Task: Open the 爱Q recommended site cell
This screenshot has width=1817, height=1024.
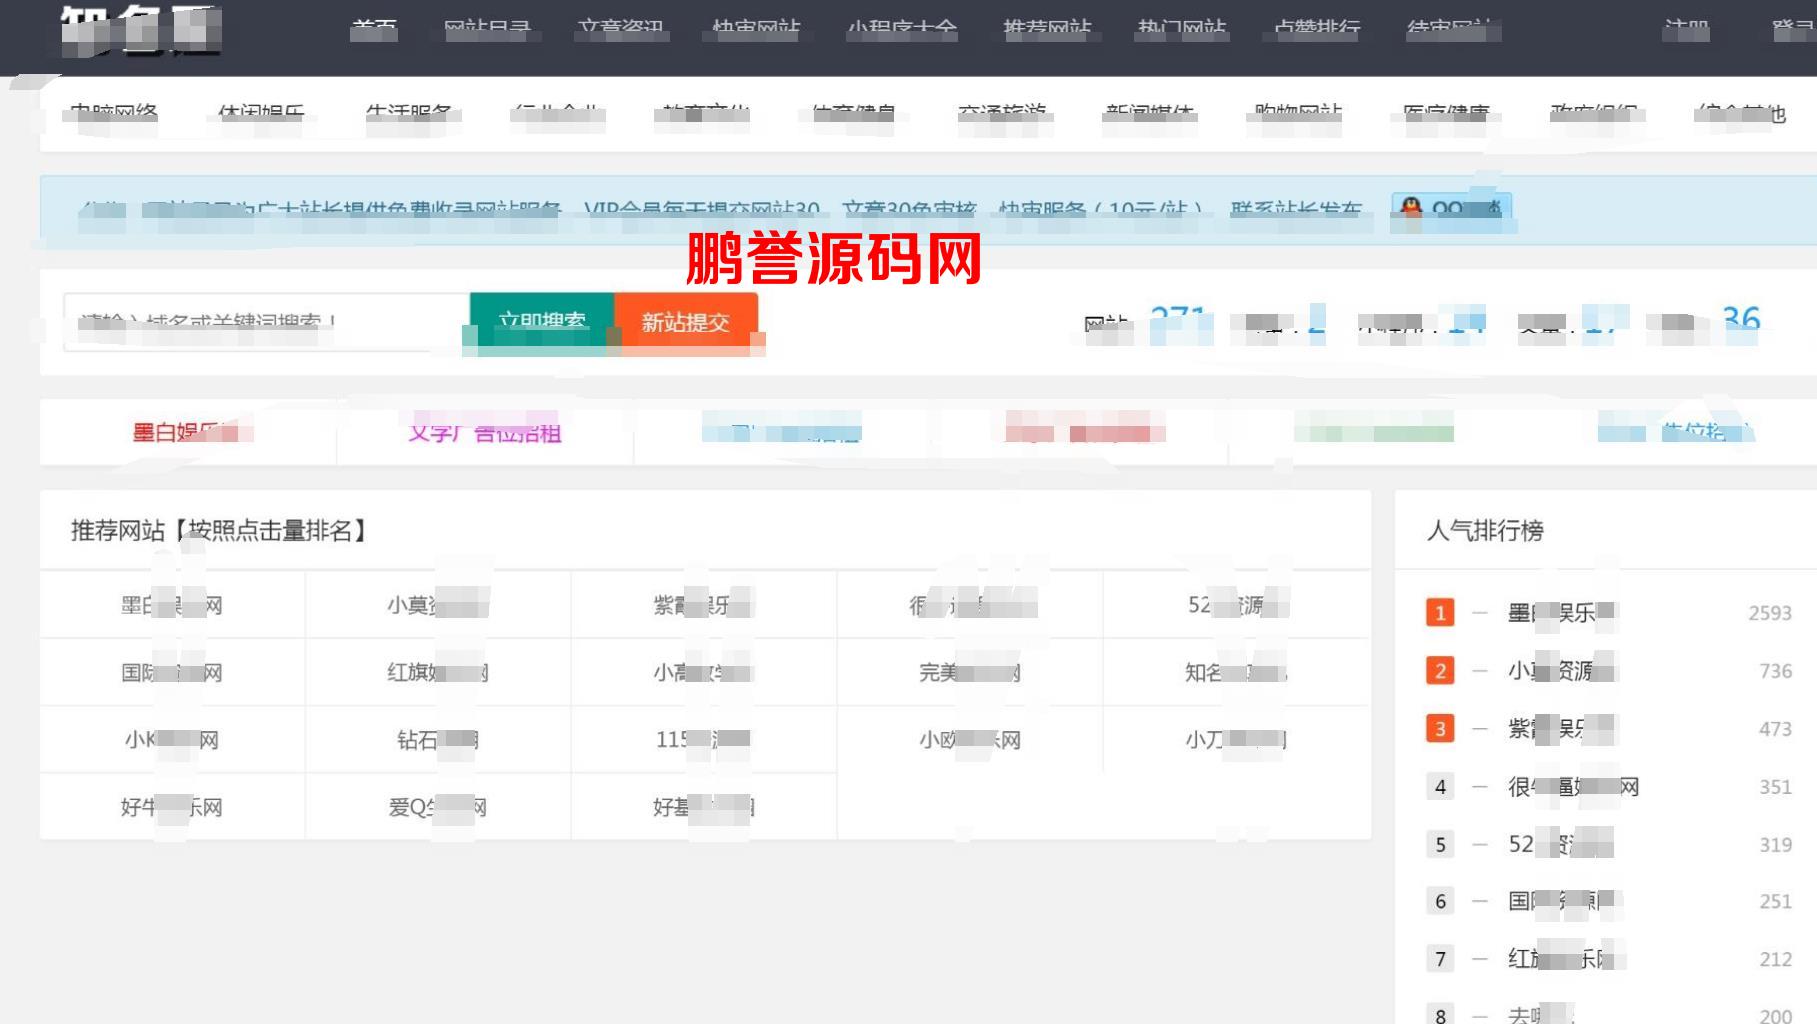Action: point(438,807)
